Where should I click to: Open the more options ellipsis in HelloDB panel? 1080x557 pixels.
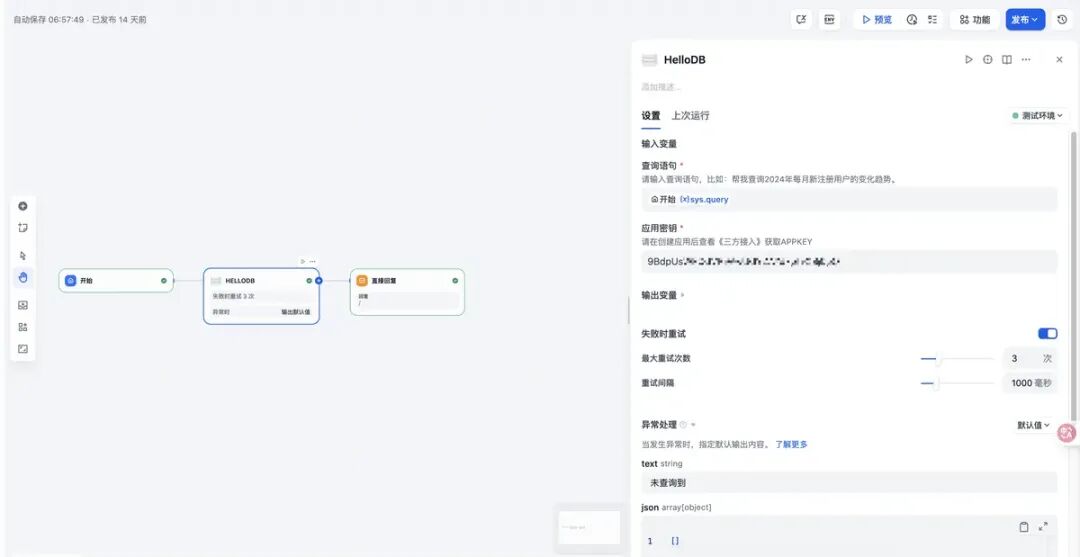click(1026, 60)
